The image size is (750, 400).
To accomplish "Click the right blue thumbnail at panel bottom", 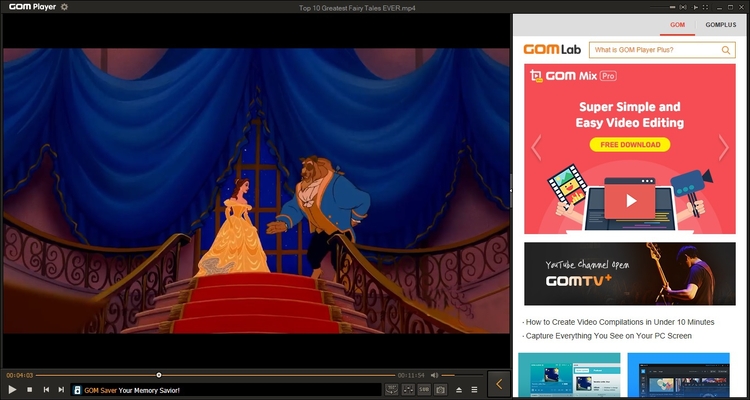I will click(x=679, y=375).
